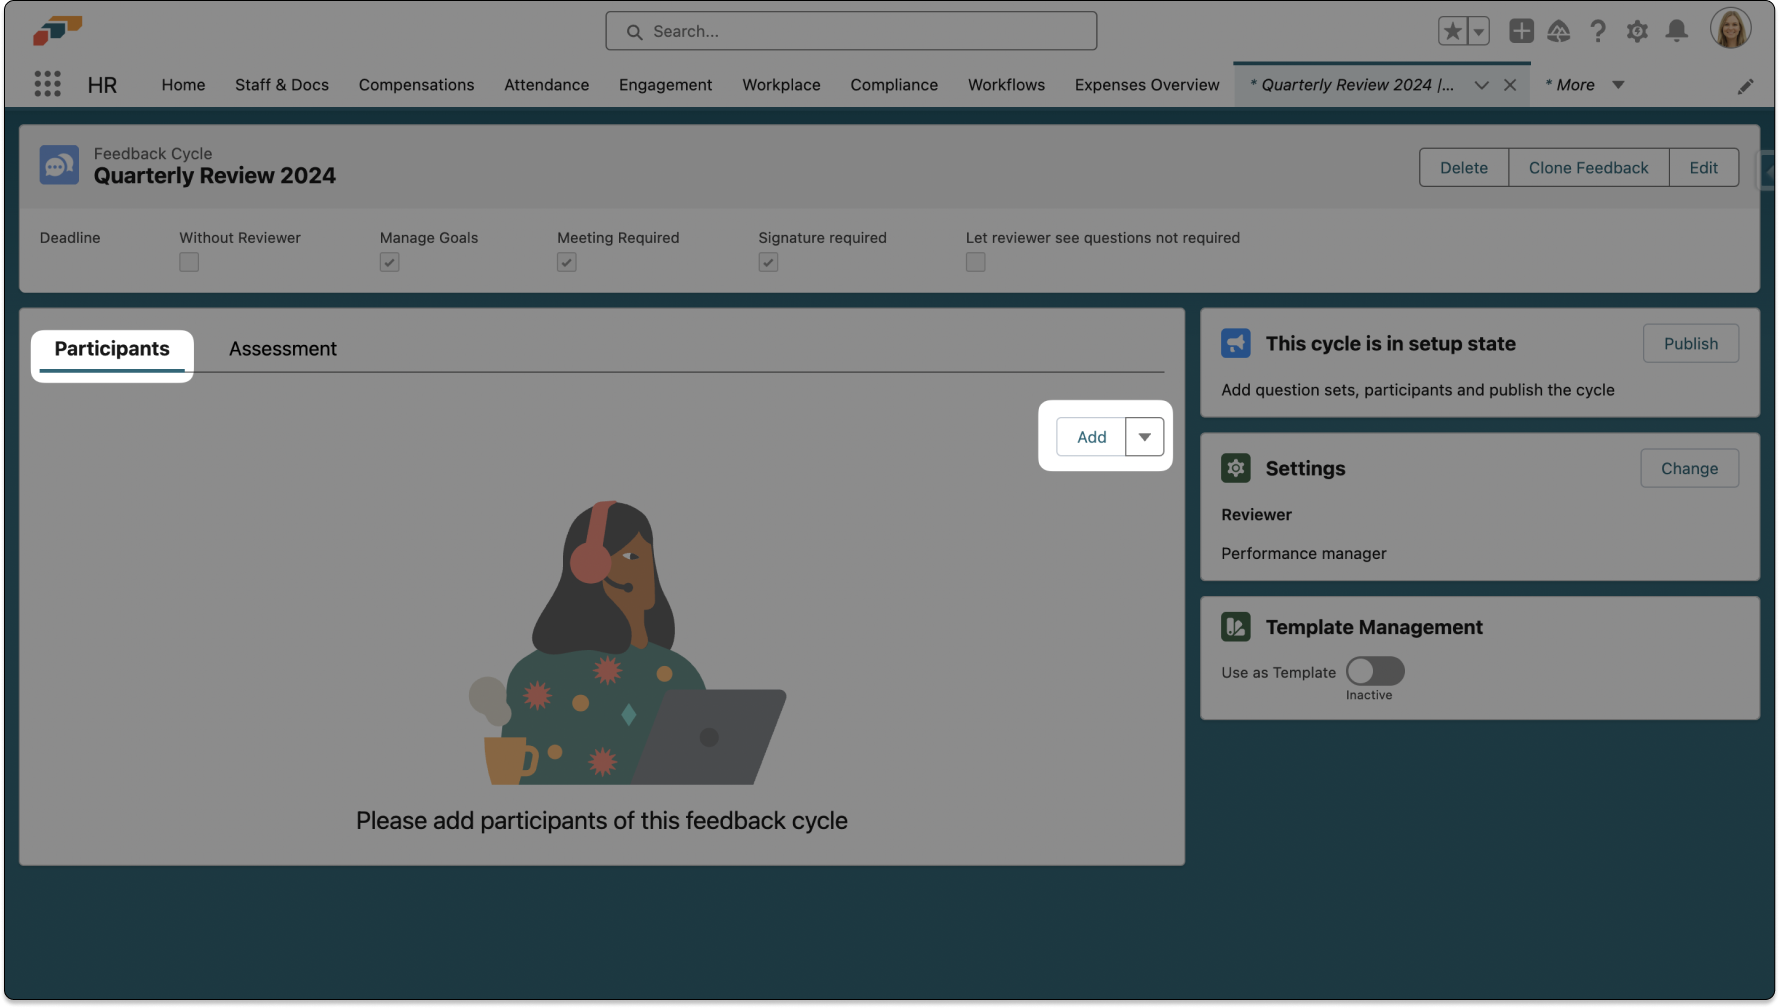Toggle the Use as Template switch
The image size is (1780, 1008).
pyautogui.click(x=1375, y=671)
